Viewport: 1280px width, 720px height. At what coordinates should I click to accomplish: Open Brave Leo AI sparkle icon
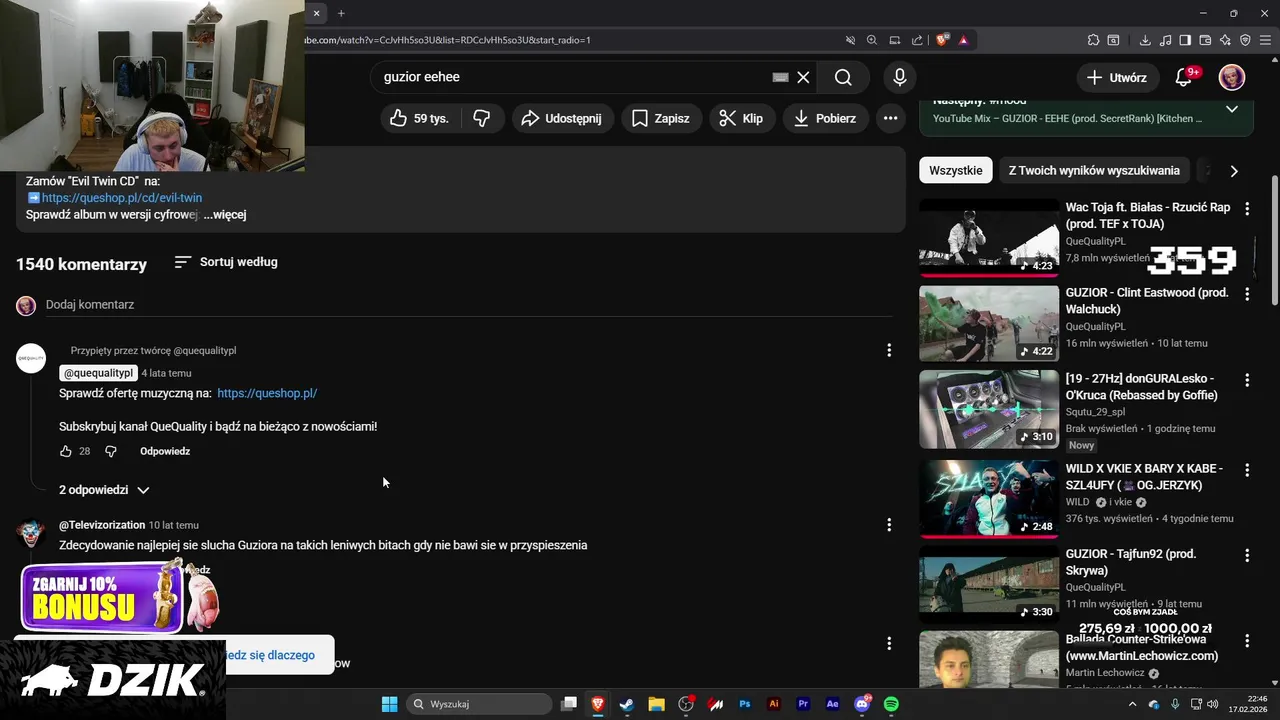[x=1225, y=40]
